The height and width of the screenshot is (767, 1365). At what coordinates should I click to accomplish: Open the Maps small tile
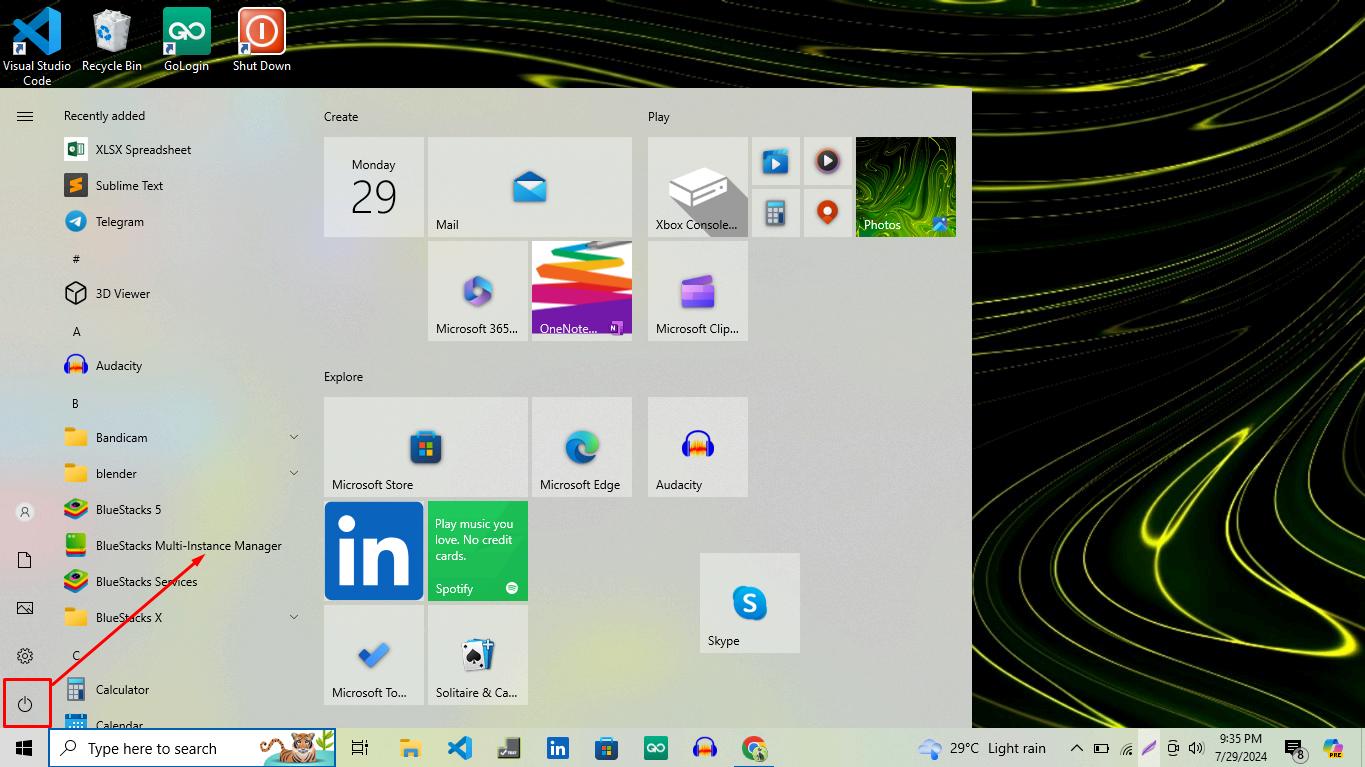click(x=828, y=213)
